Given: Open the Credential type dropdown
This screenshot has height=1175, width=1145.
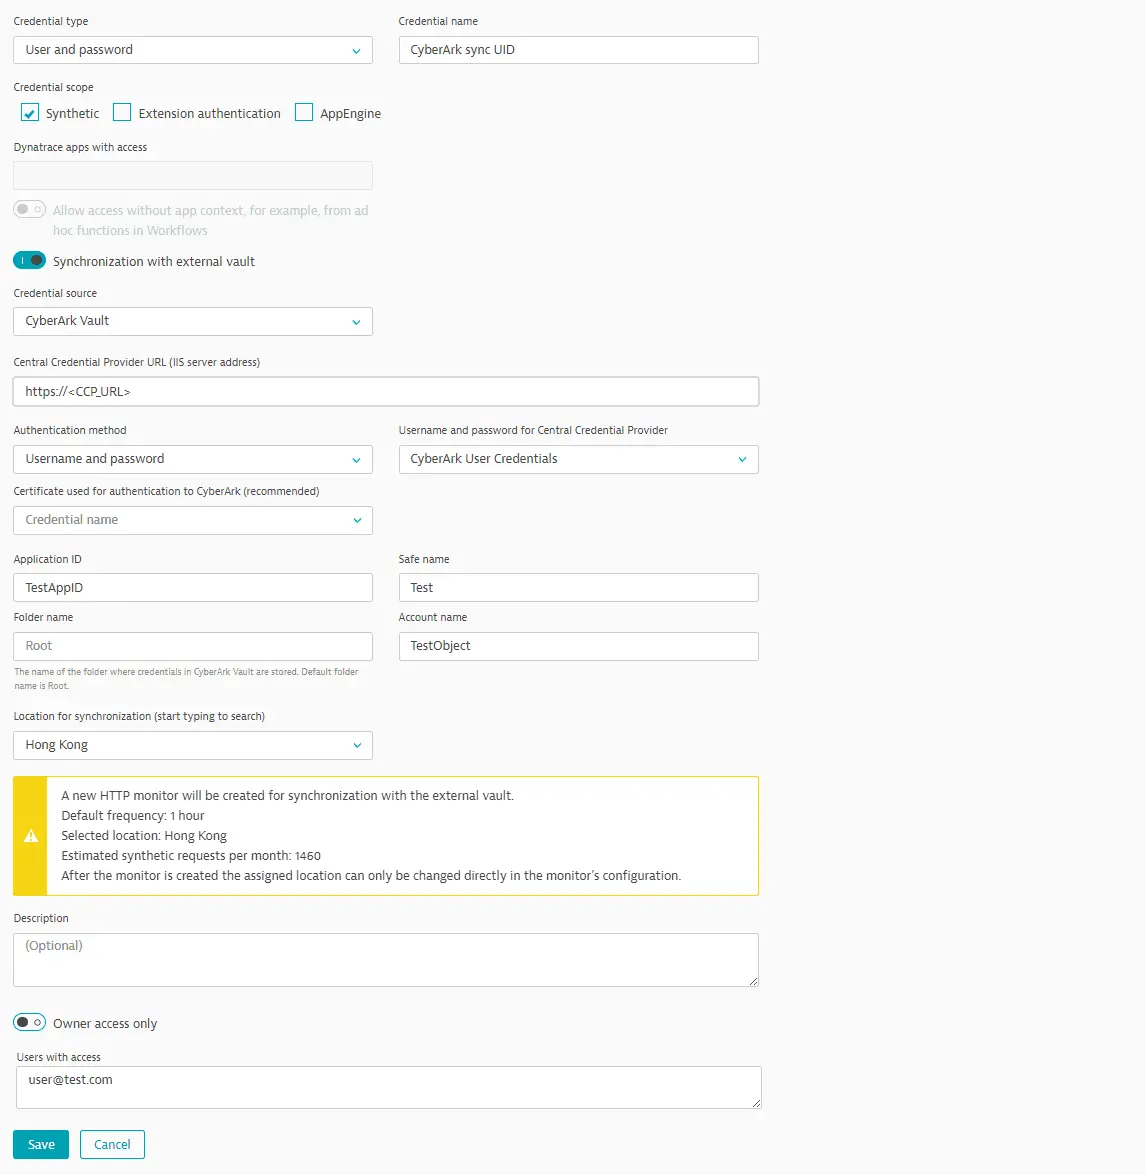Looking at the screenshot, I should [192, 50].
